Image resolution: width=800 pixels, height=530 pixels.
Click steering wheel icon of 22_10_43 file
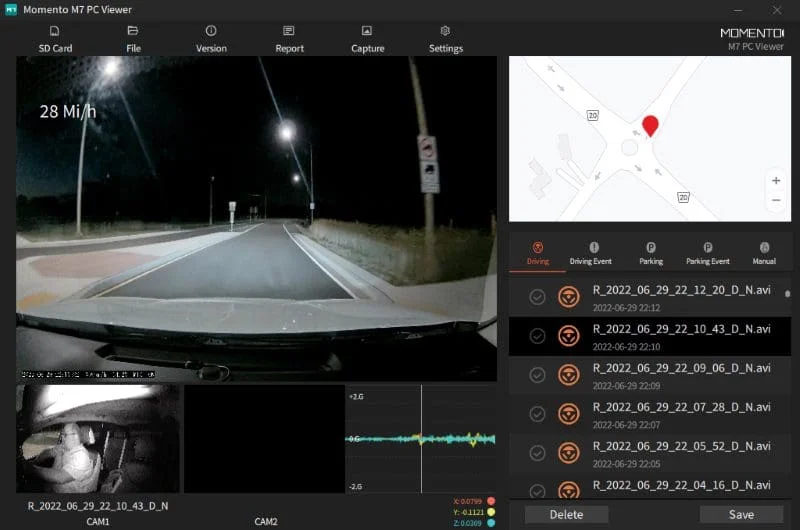568,336
